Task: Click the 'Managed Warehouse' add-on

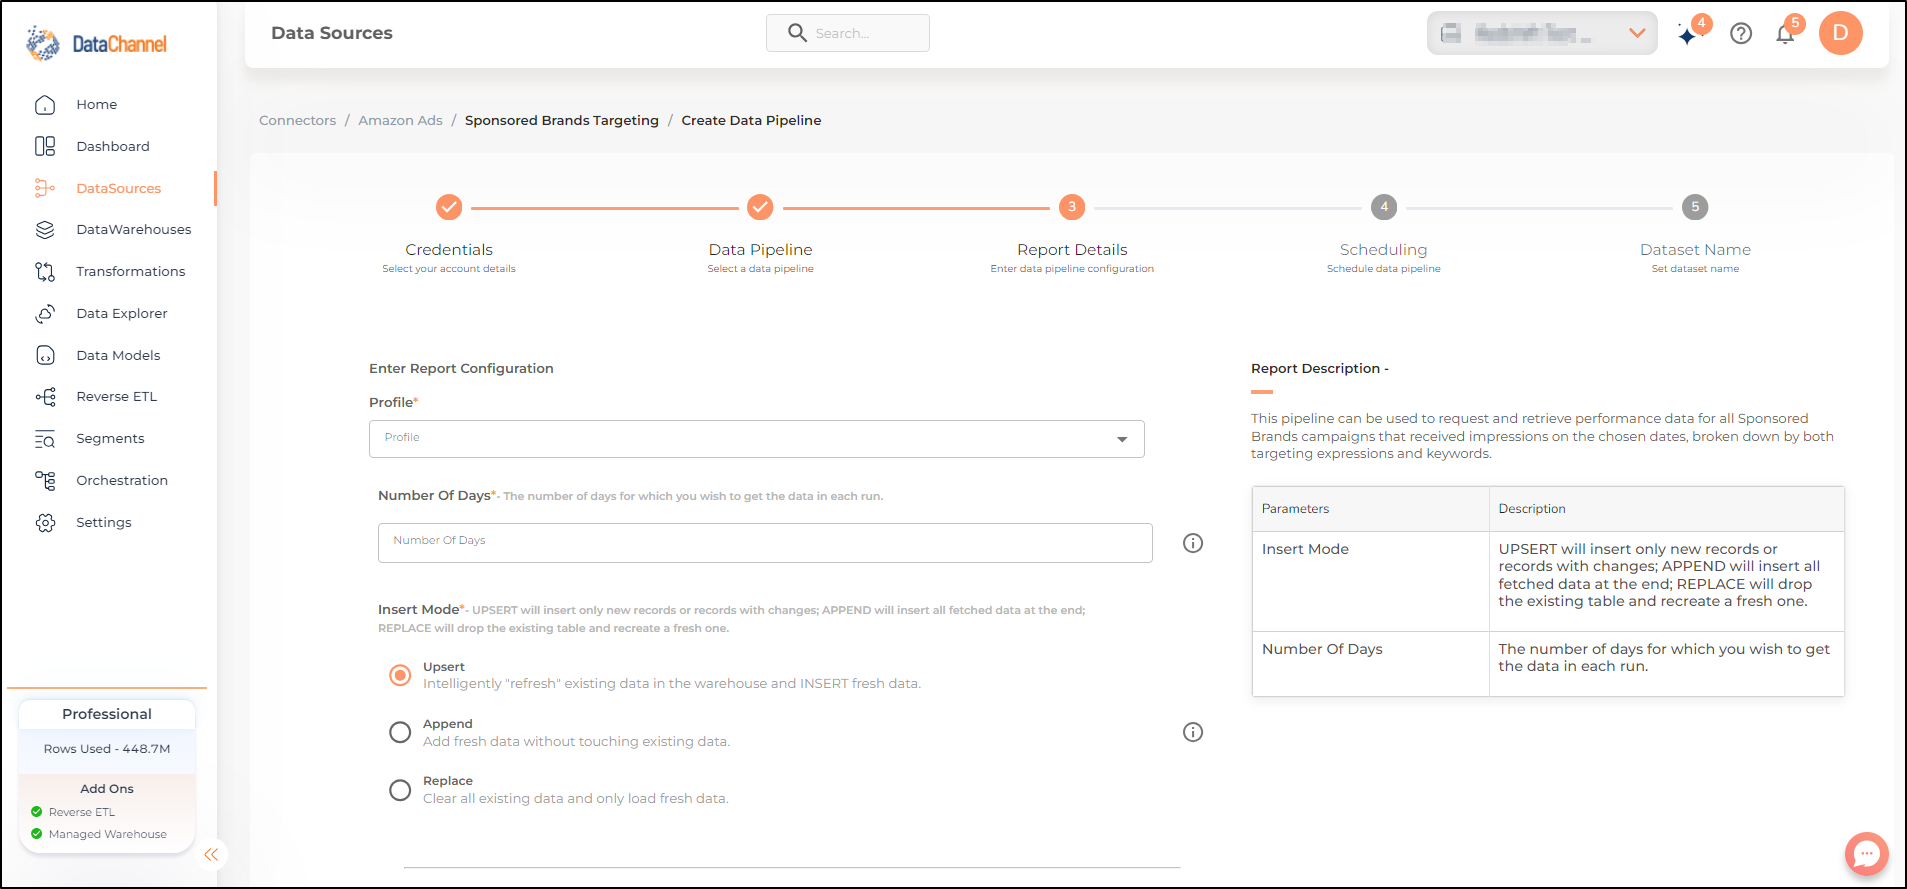Action: [x=108, y=834]
